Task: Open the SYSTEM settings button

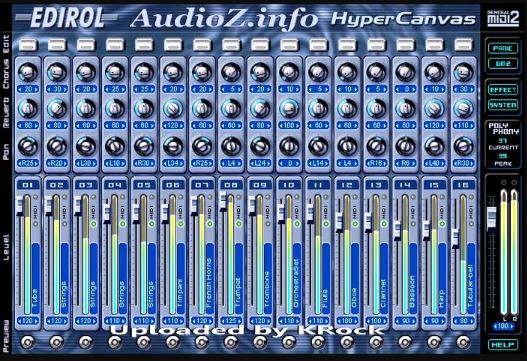Action: pos(503,105)
